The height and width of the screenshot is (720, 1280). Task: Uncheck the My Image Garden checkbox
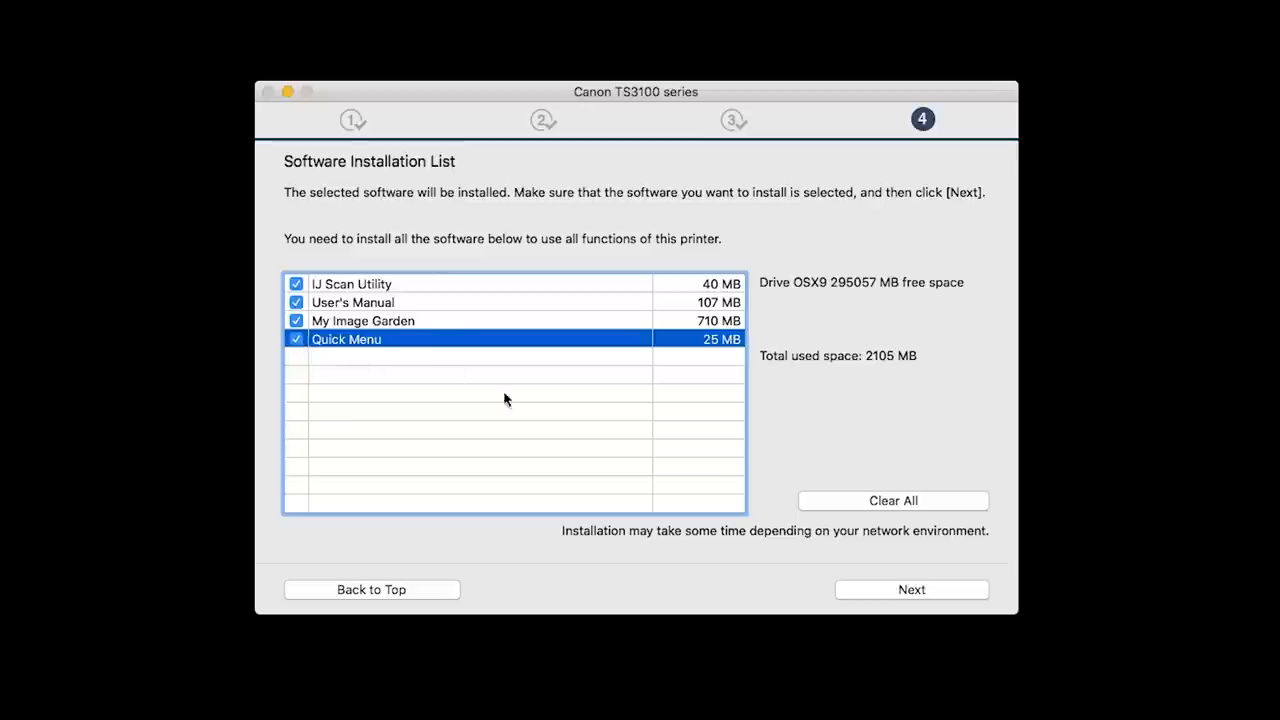pyautogui.click(x=296, y=321)
